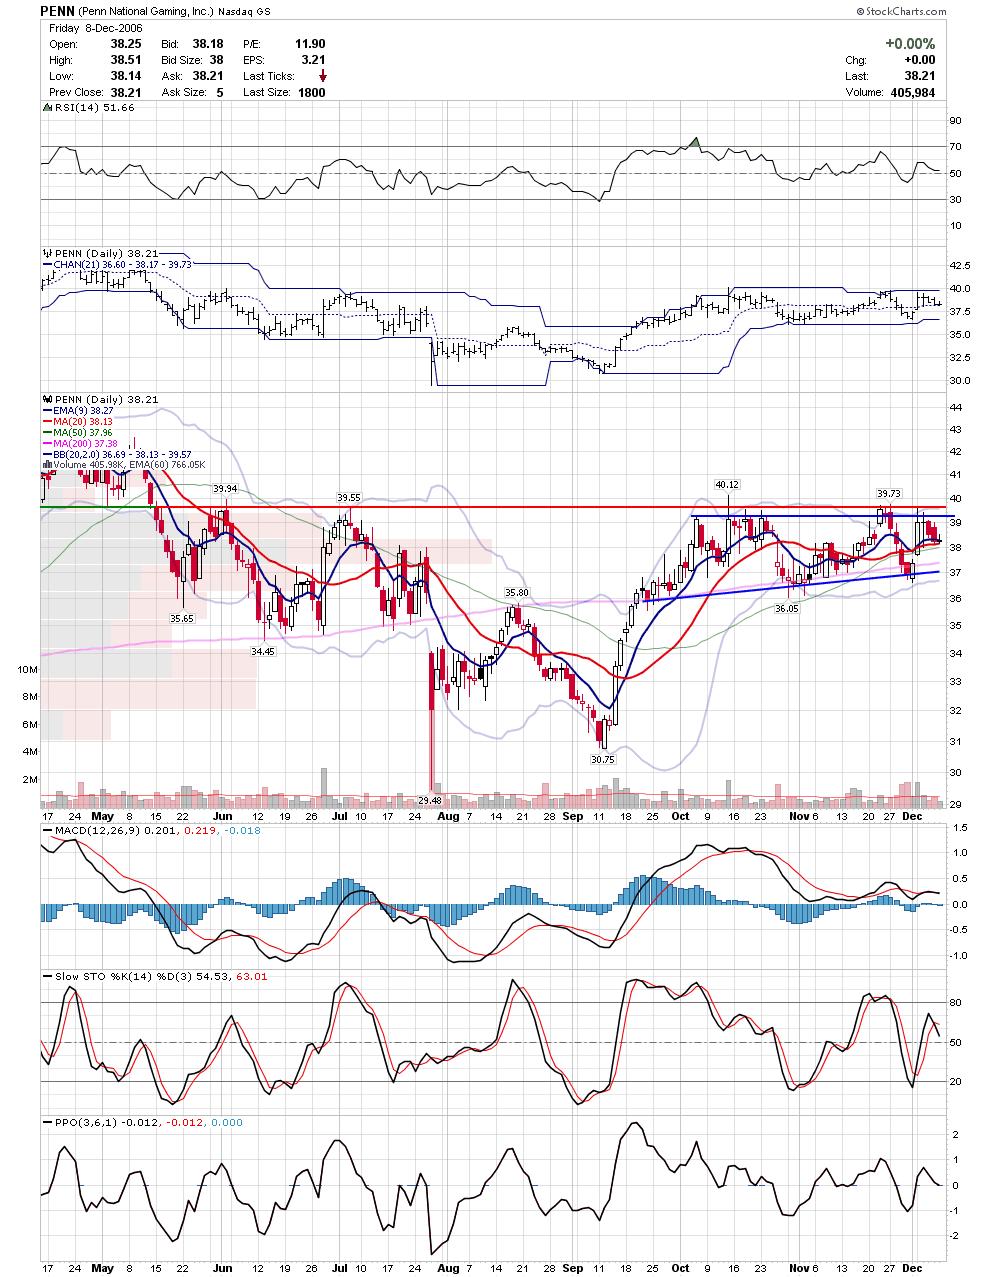This screenshot has height=1277, width=990.
Task: Click the 40.12 October high annotation
Action: point(727,484)
